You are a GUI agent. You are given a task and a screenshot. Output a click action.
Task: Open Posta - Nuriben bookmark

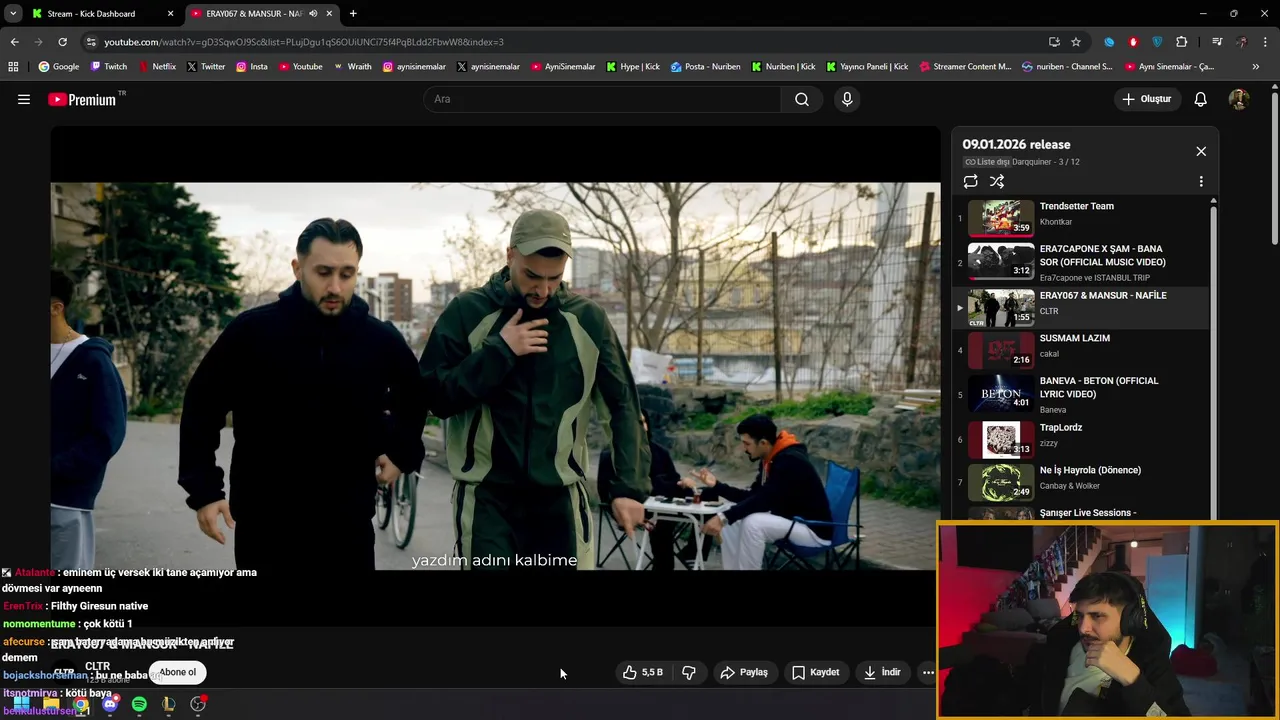(x=706, y=67)
